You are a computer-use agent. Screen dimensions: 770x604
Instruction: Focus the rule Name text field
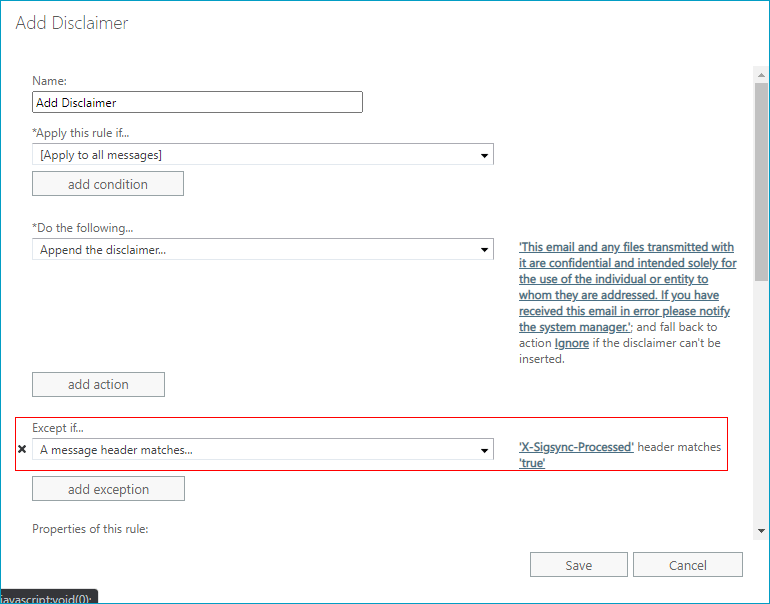197,102
